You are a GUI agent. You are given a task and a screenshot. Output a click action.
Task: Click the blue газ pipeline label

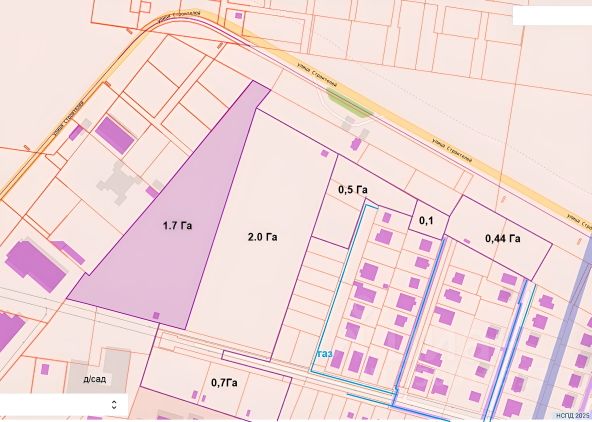[325, 354]
